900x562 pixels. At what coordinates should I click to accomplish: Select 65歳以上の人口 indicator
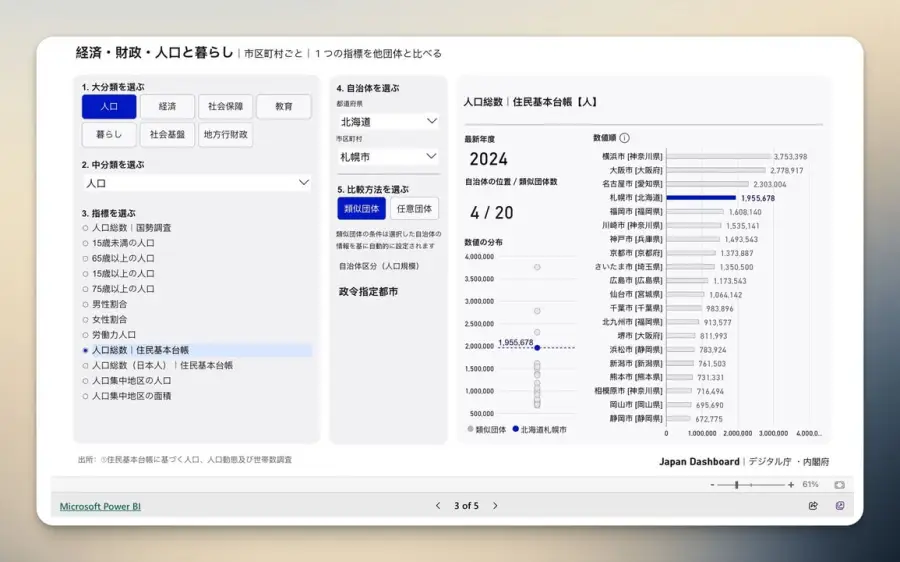click(118, 258)
